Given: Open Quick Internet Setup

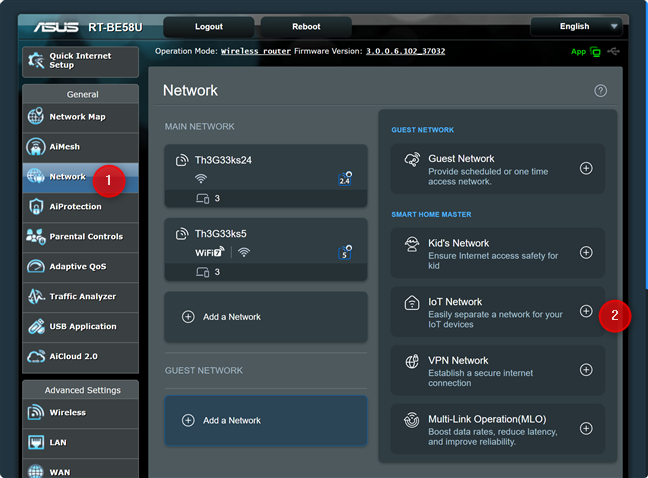Looking at the screenshot, I should (x=81, y=61).
